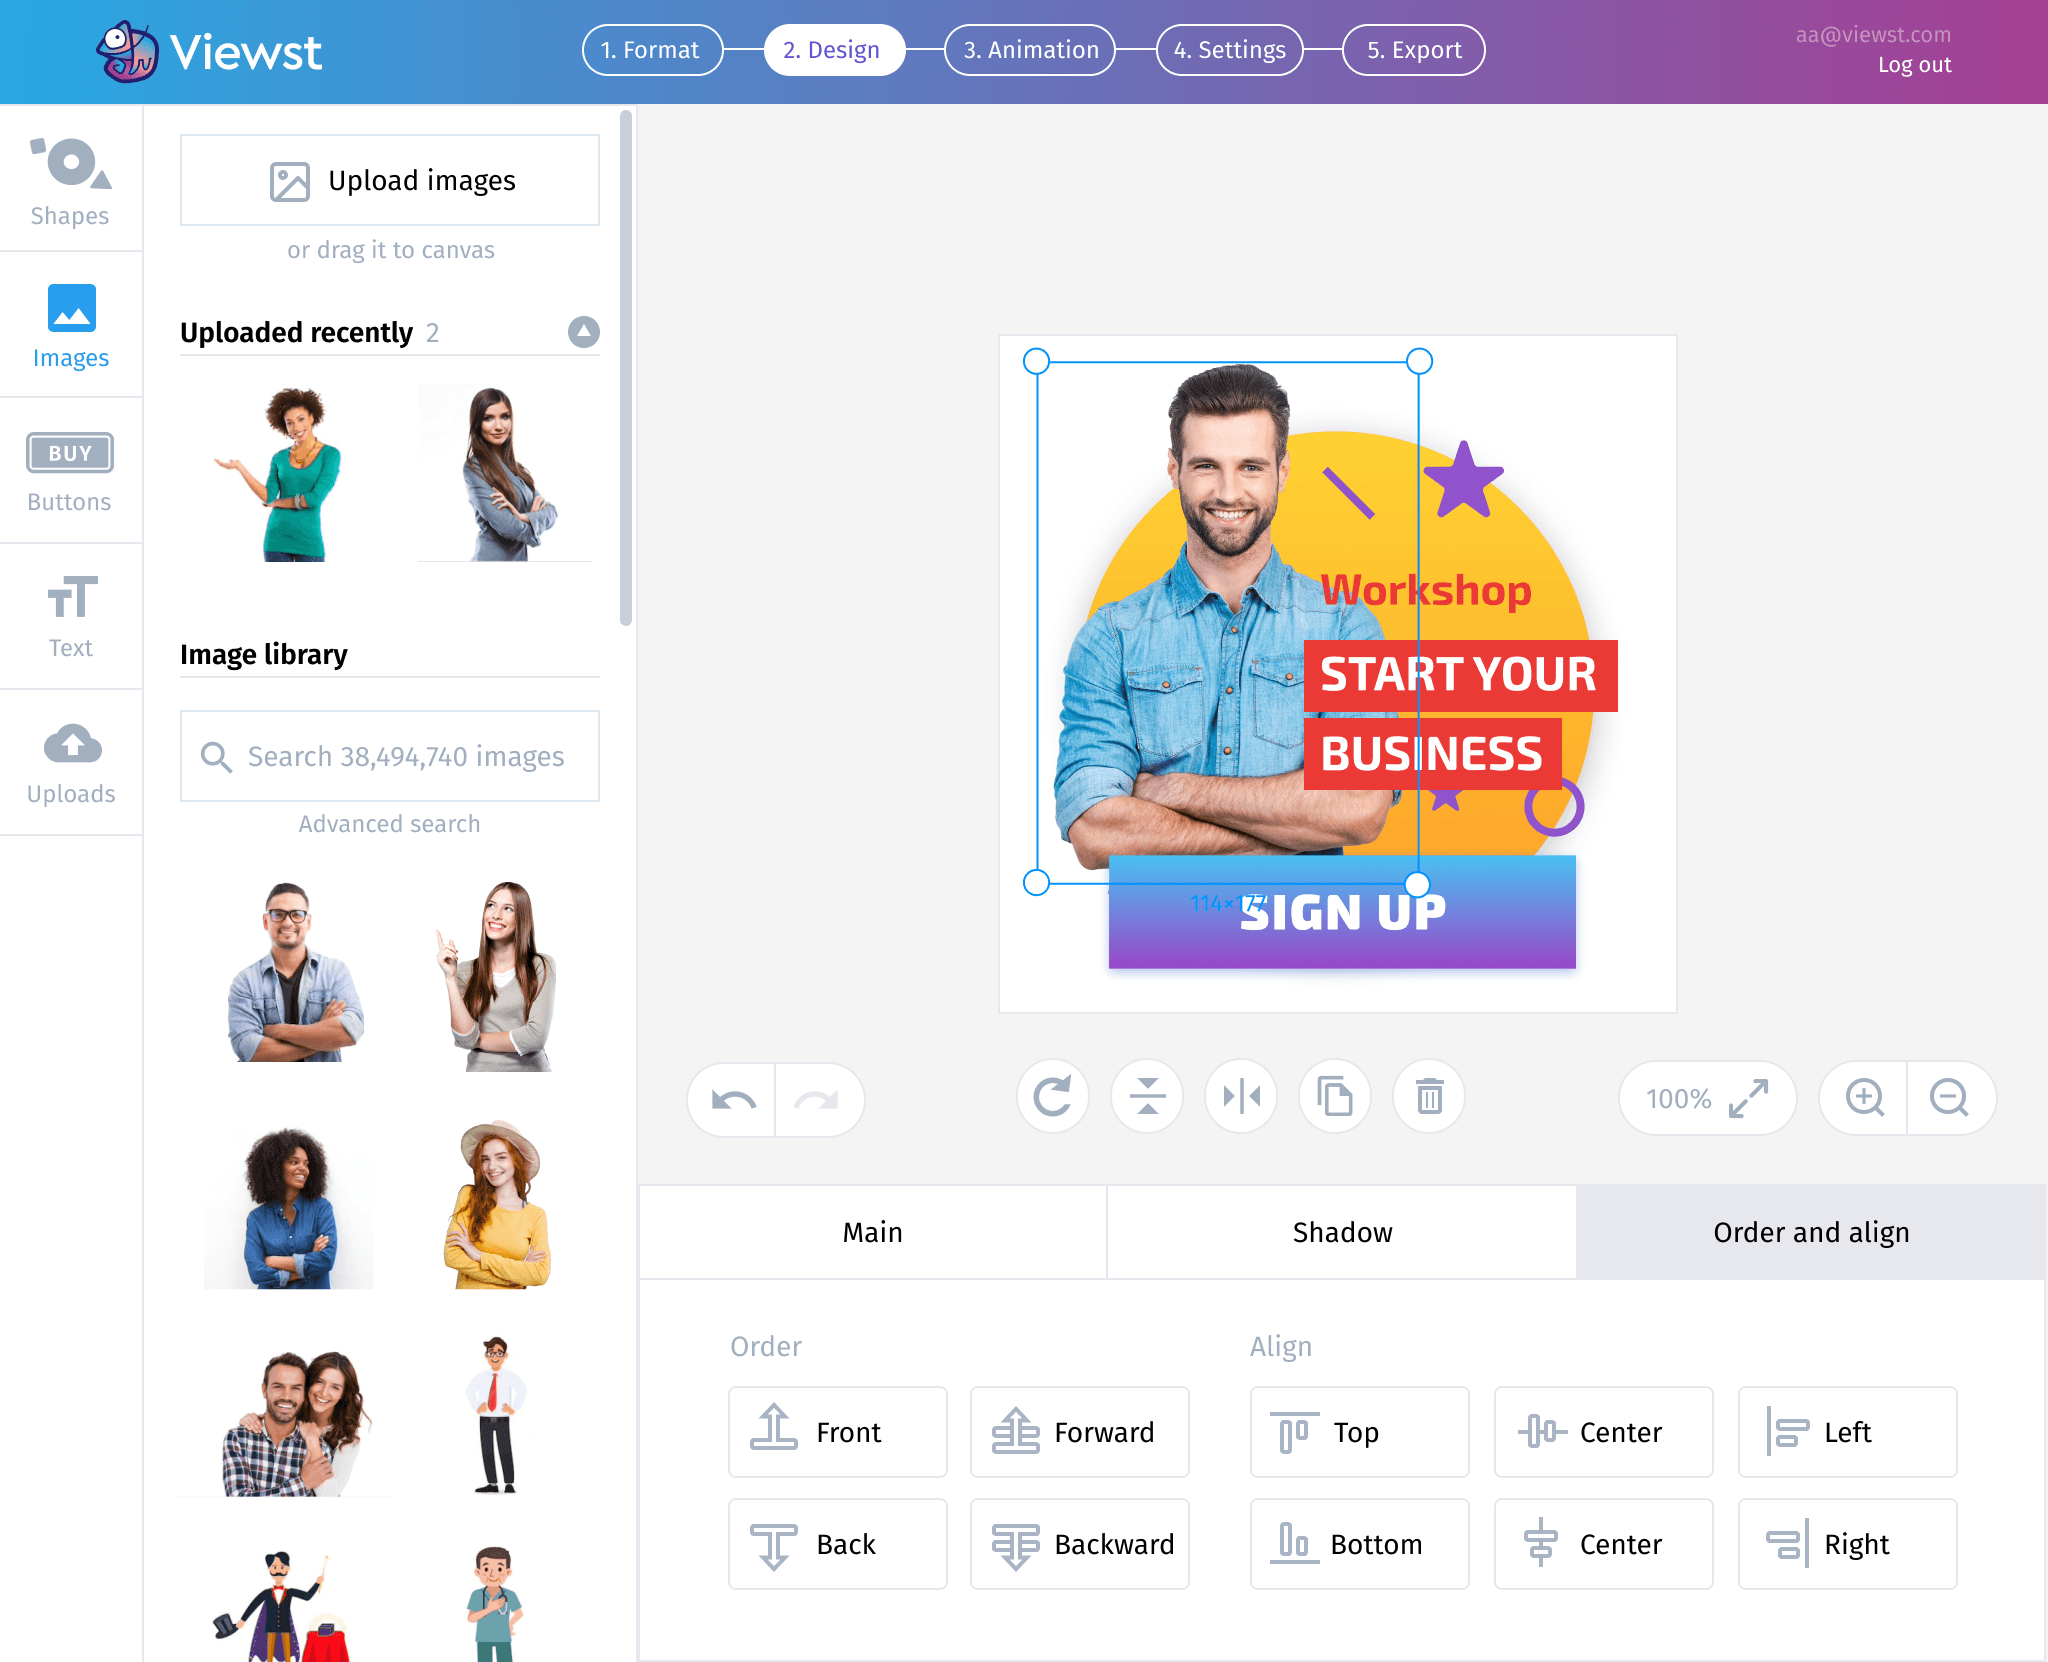Navigate to the Animation step
The height and width of the screenshot is (1662, 2048).
pos(1029,47)
